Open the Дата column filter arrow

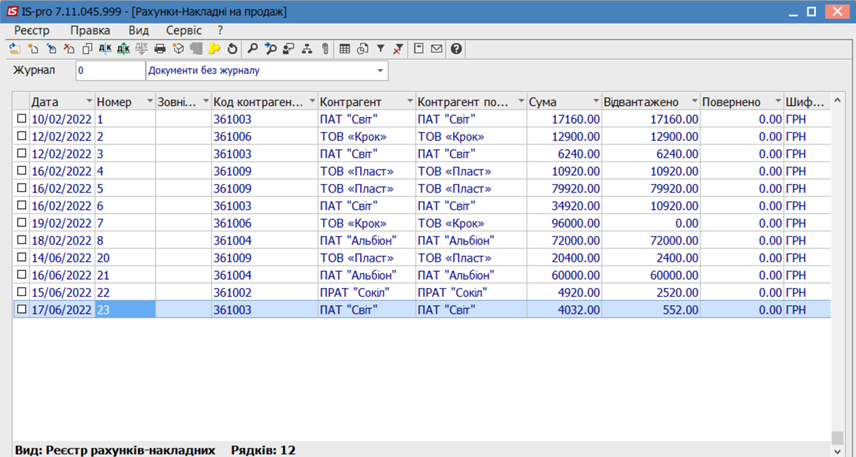pos(89,102)
